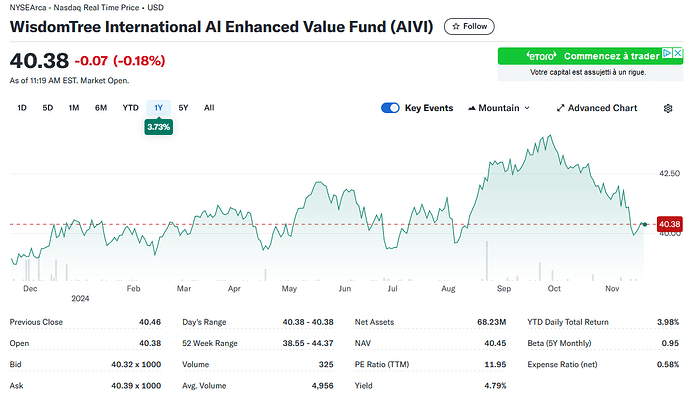The image size is (690, 401).
Task: Click the Net Assets value 68.23M
Action: tap(492, 322)
